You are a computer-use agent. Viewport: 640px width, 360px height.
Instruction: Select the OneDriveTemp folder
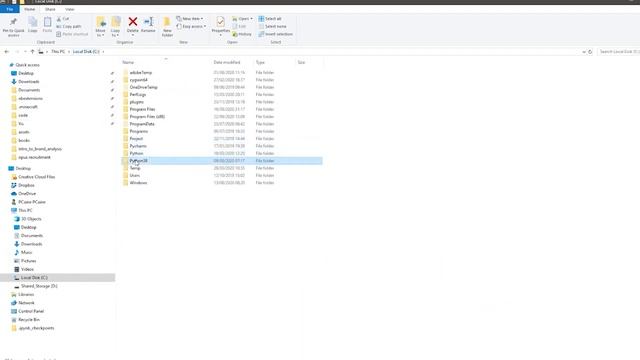(143, 87)
